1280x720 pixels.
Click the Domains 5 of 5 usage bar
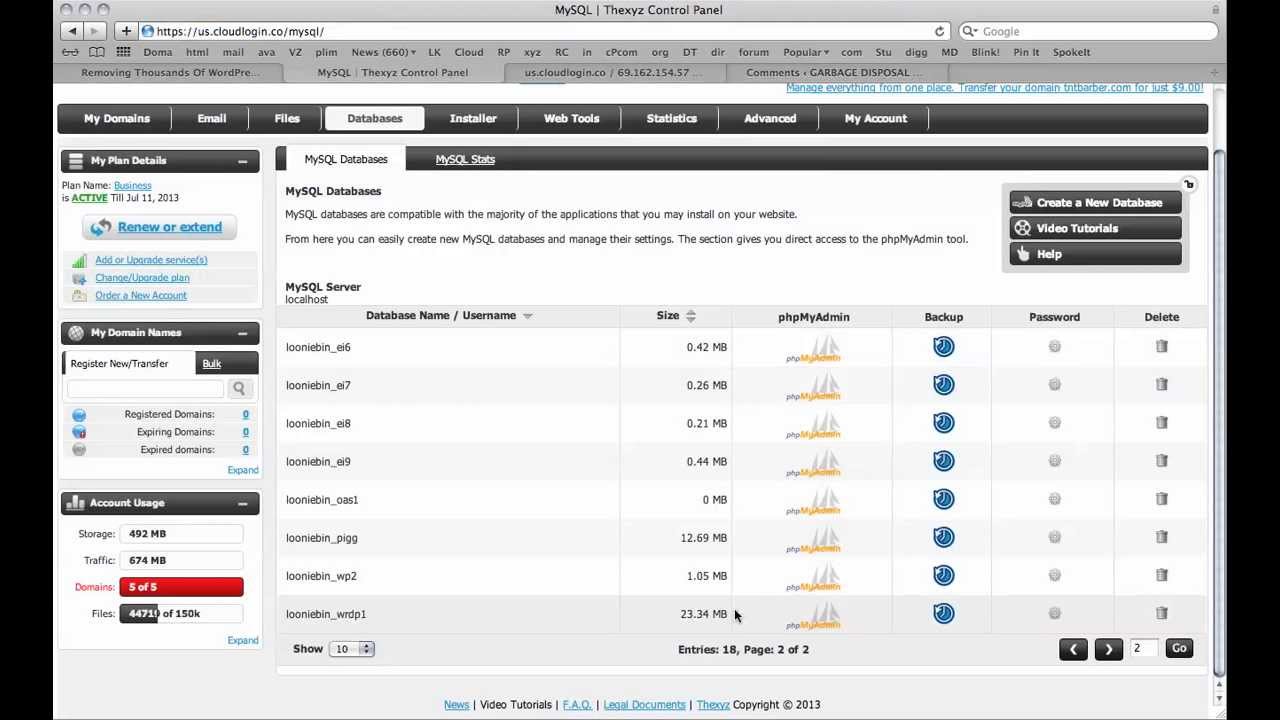[x=181, y=587]
